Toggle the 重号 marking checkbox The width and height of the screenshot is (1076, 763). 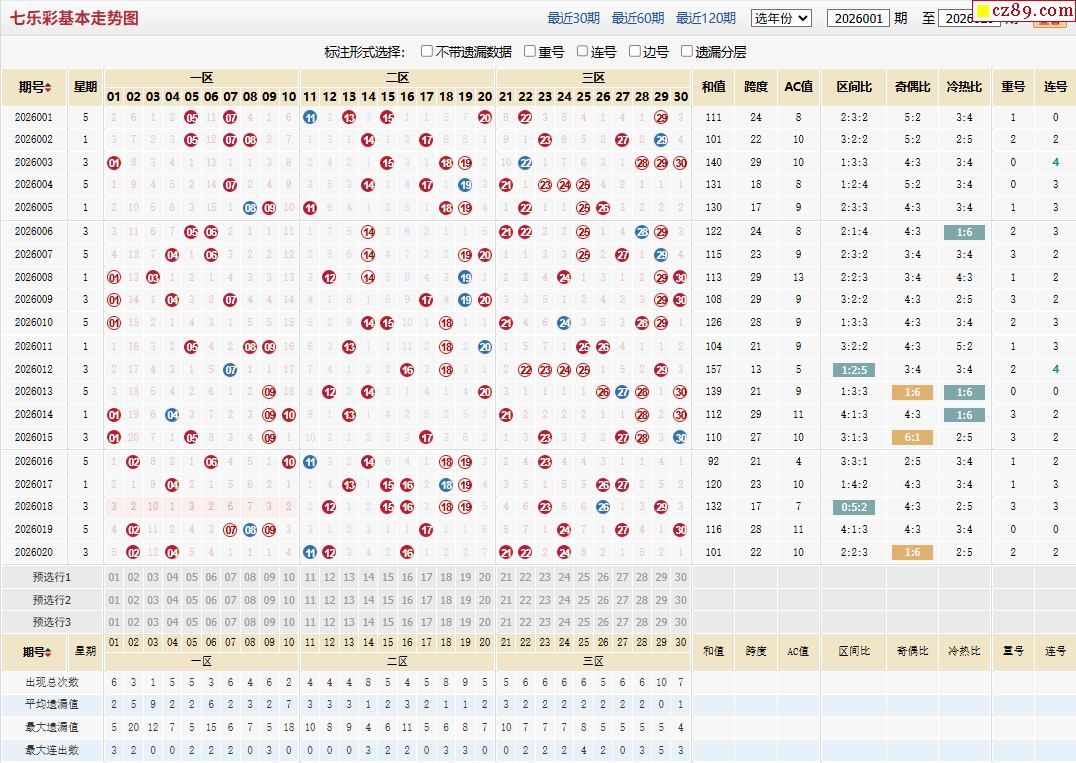click(529, 51)
